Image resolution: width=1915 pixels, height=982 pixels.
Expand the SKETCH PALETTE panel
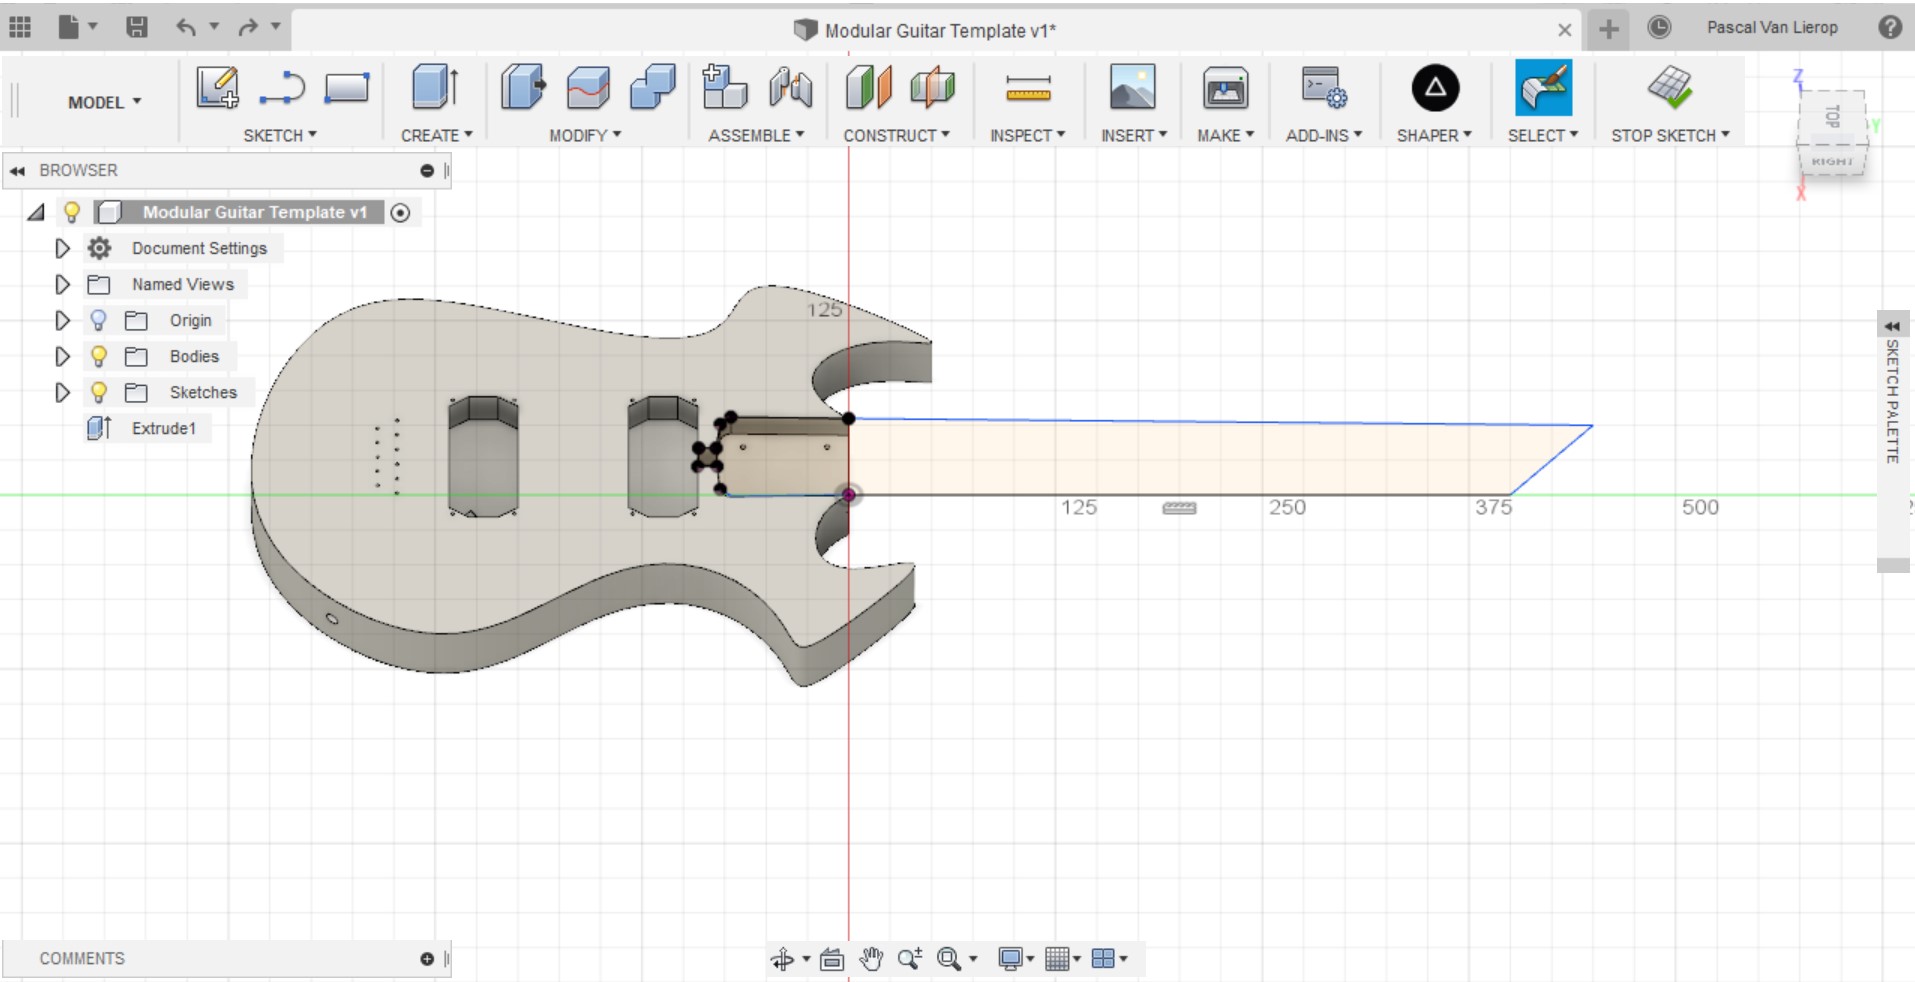tap(1892, 327)
